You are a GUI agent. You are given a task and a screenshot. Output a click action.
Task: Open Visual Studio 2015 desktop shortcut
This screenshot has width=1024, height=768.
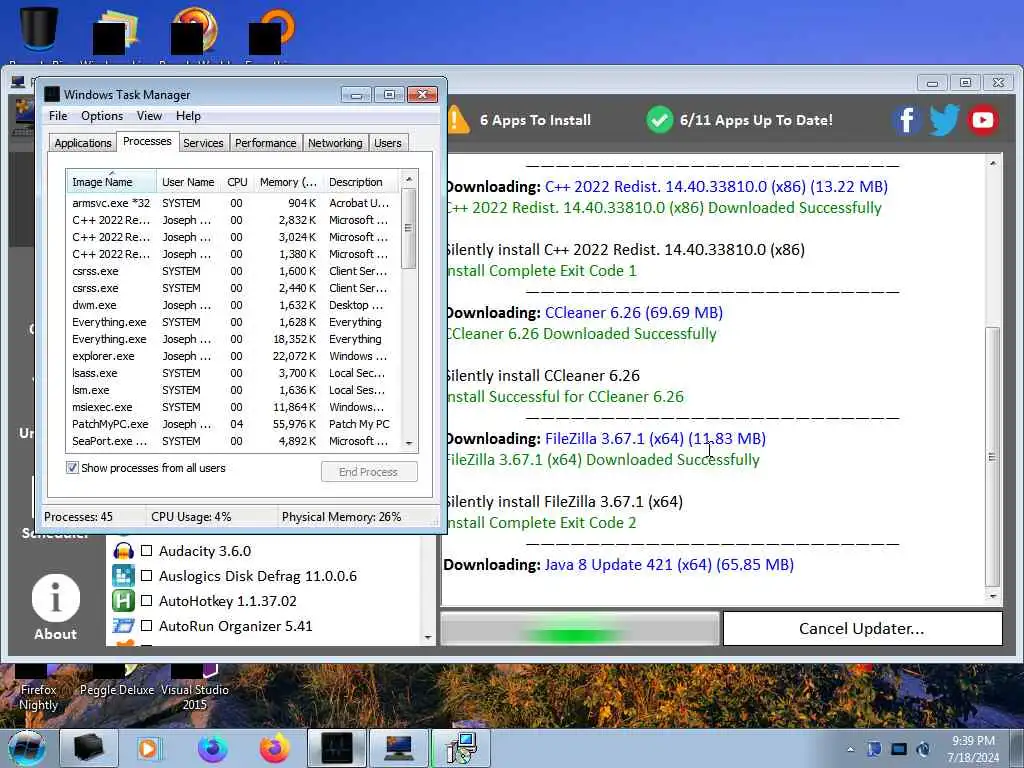point(195,688)
